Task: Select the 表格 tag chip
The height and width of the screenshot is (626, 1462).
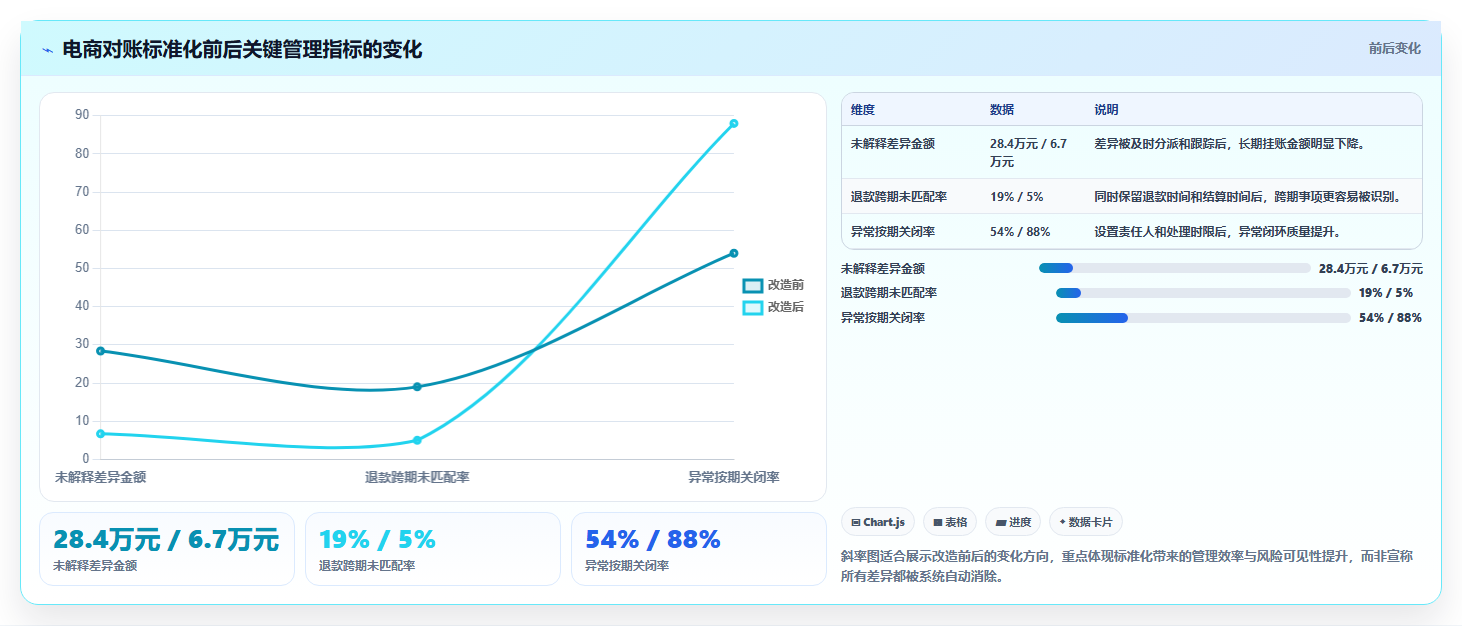Action: tap(950, 522)
